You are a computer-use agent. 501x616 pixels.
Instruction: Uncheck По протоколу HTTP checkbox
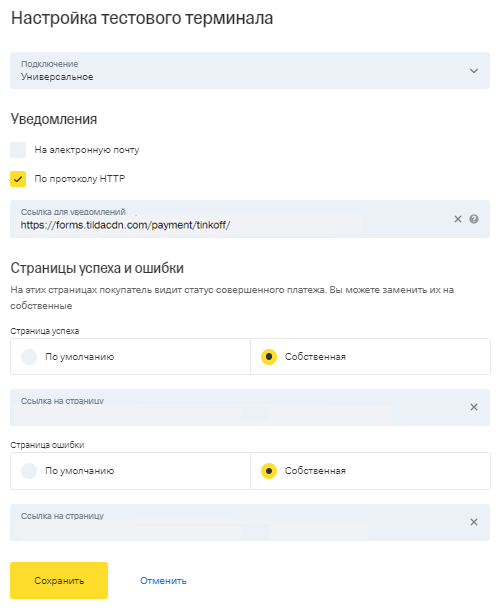click(18, 179)
